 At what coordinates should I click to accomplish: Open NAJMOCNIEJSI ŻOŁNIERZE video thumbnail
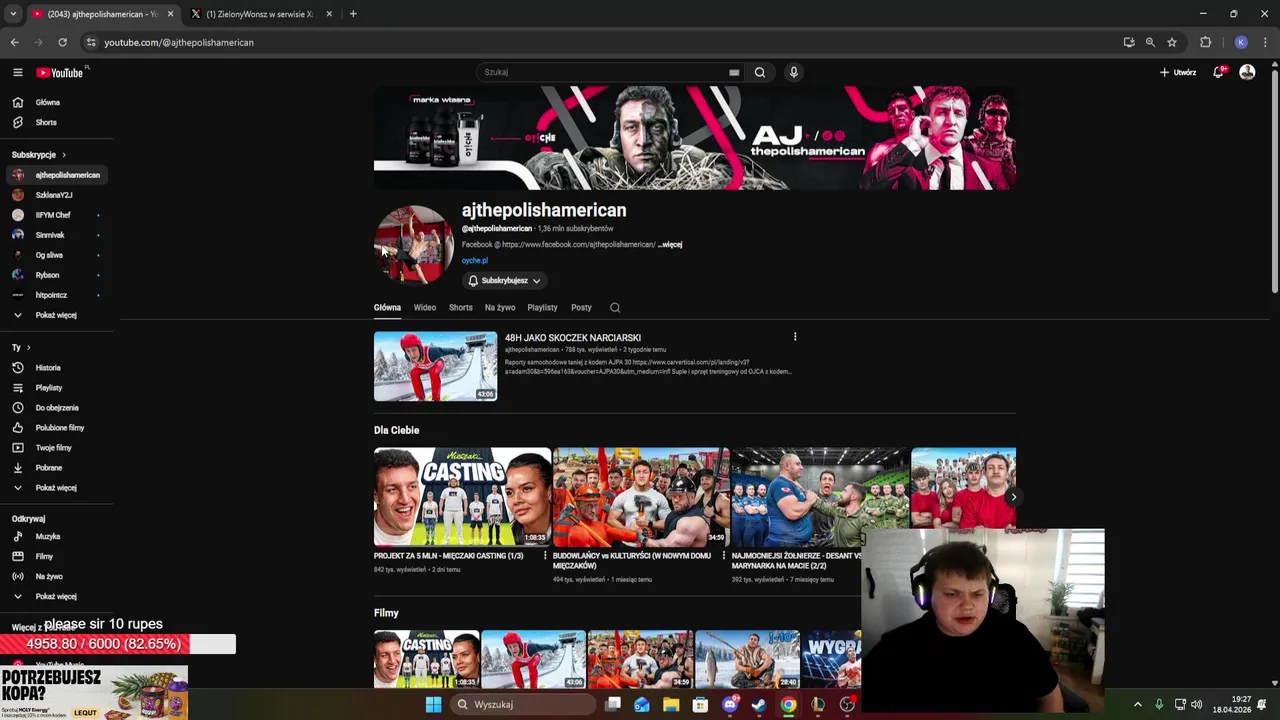tap(820, 497)
